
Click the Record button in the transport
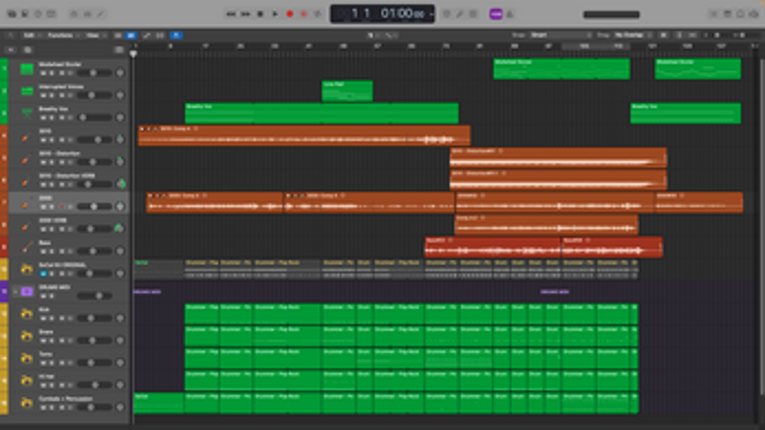tap(290, 14)
